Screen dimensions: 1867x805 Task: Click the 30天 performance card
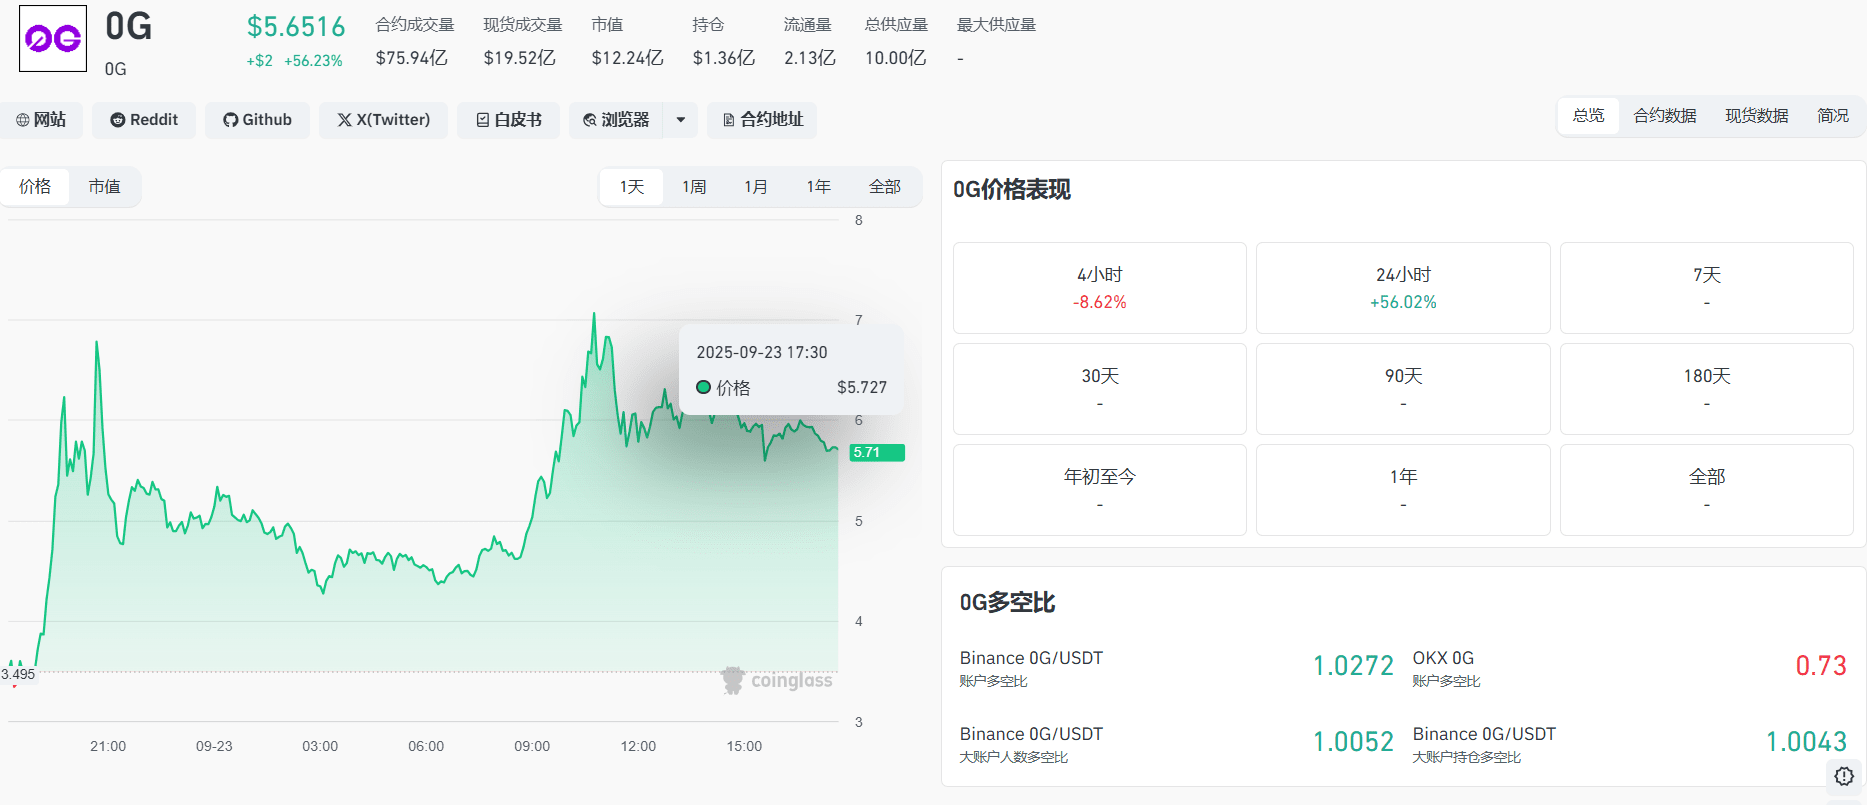tap(1100, 389)
